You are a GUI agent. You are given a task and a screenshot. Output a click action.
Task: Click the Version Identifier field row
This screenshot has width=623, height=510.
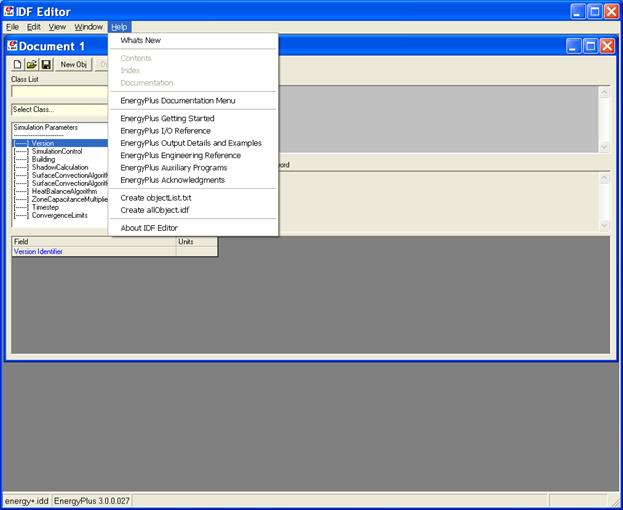[114, 252]
